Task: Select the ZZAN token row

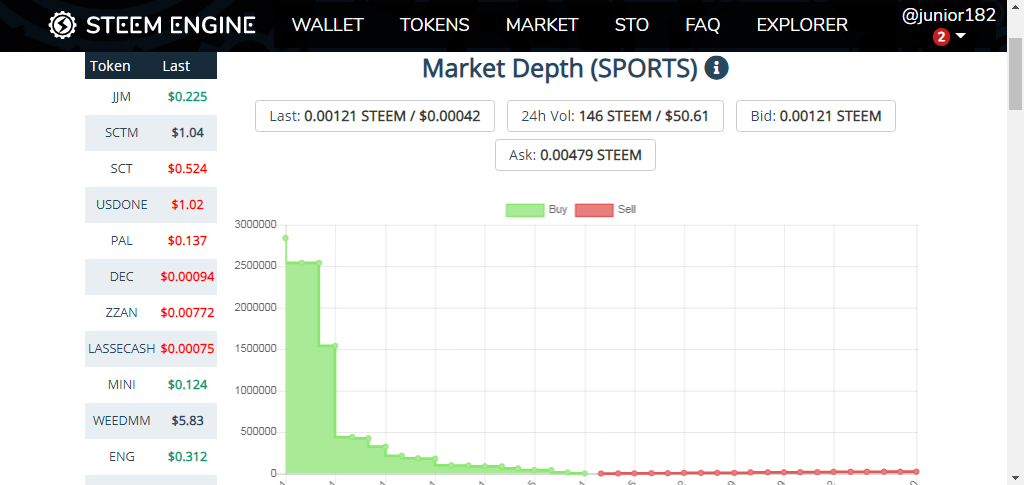Action: 151,313
